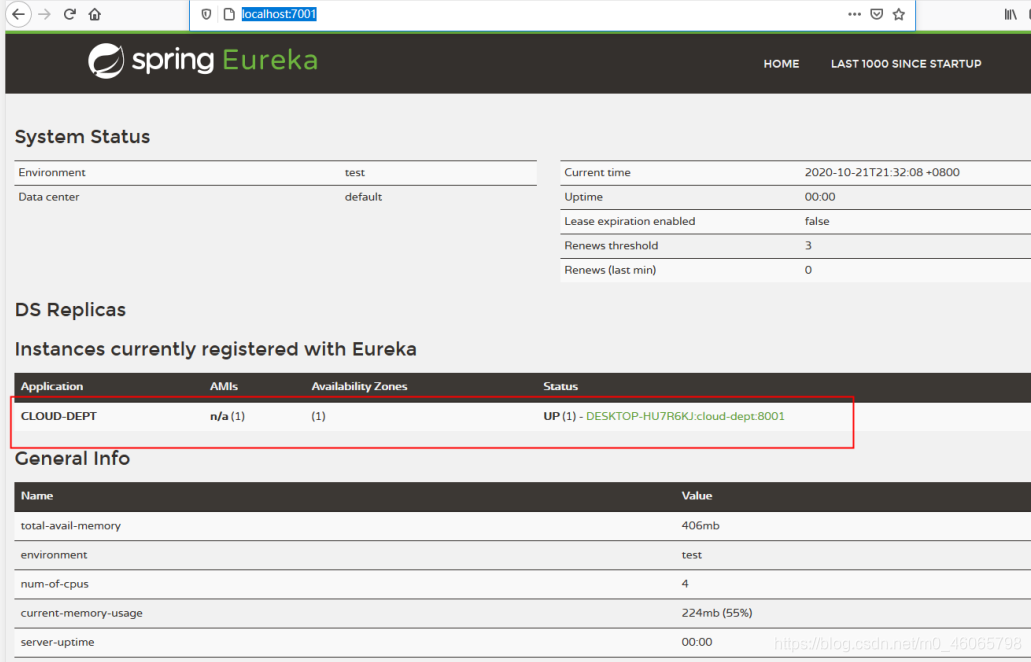1031x662 pixels.
Task: Click the total-avail-memory row name
Action: point(70,526)
